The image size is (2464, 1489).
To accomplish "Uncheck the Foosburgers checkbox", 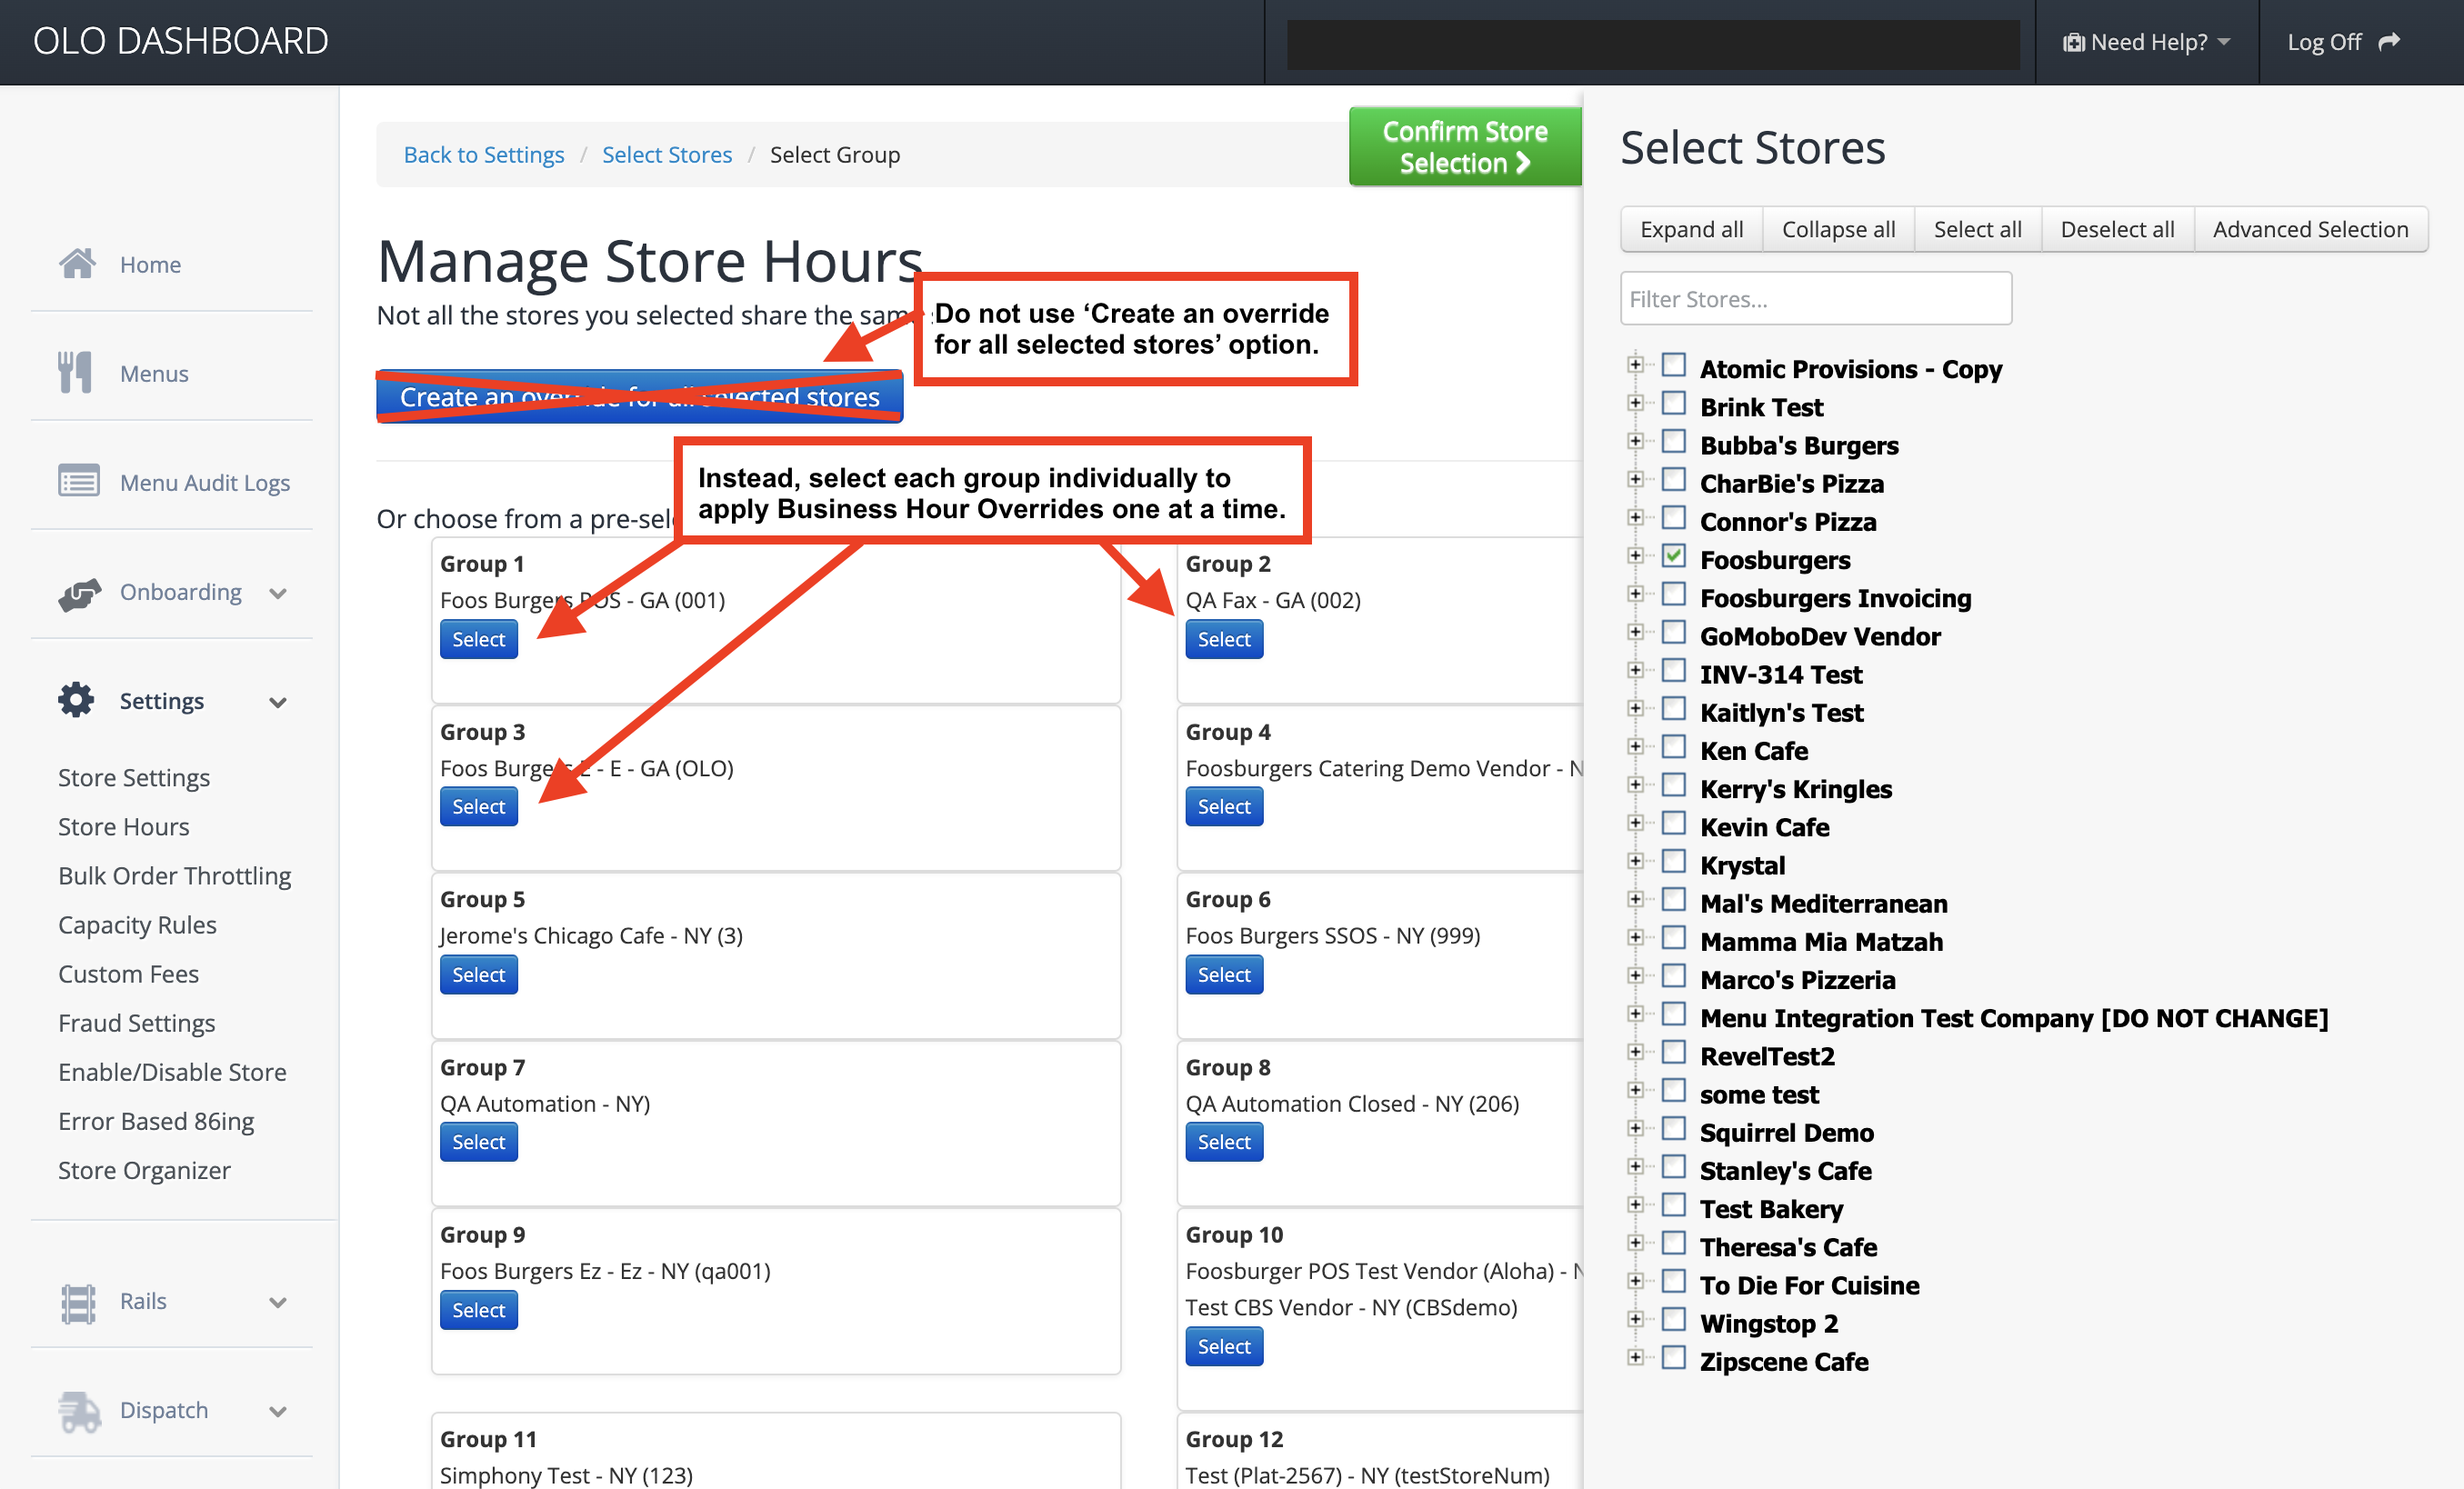I will pos(1673,557).
